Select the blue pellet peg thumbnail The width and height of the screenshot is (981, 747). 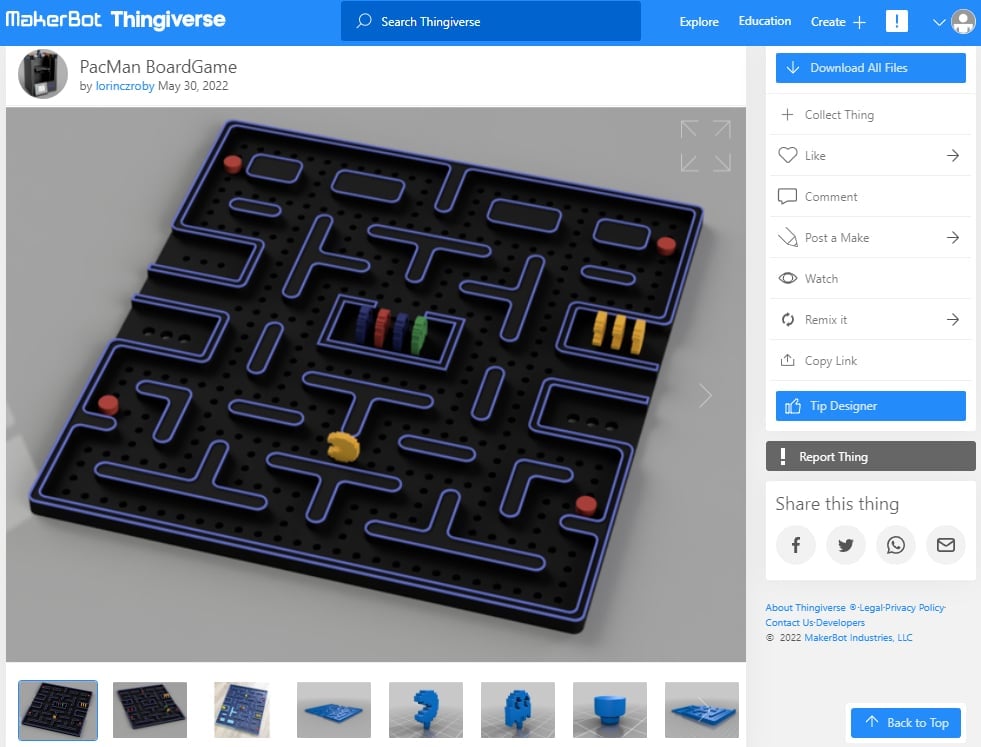[609, 710]
